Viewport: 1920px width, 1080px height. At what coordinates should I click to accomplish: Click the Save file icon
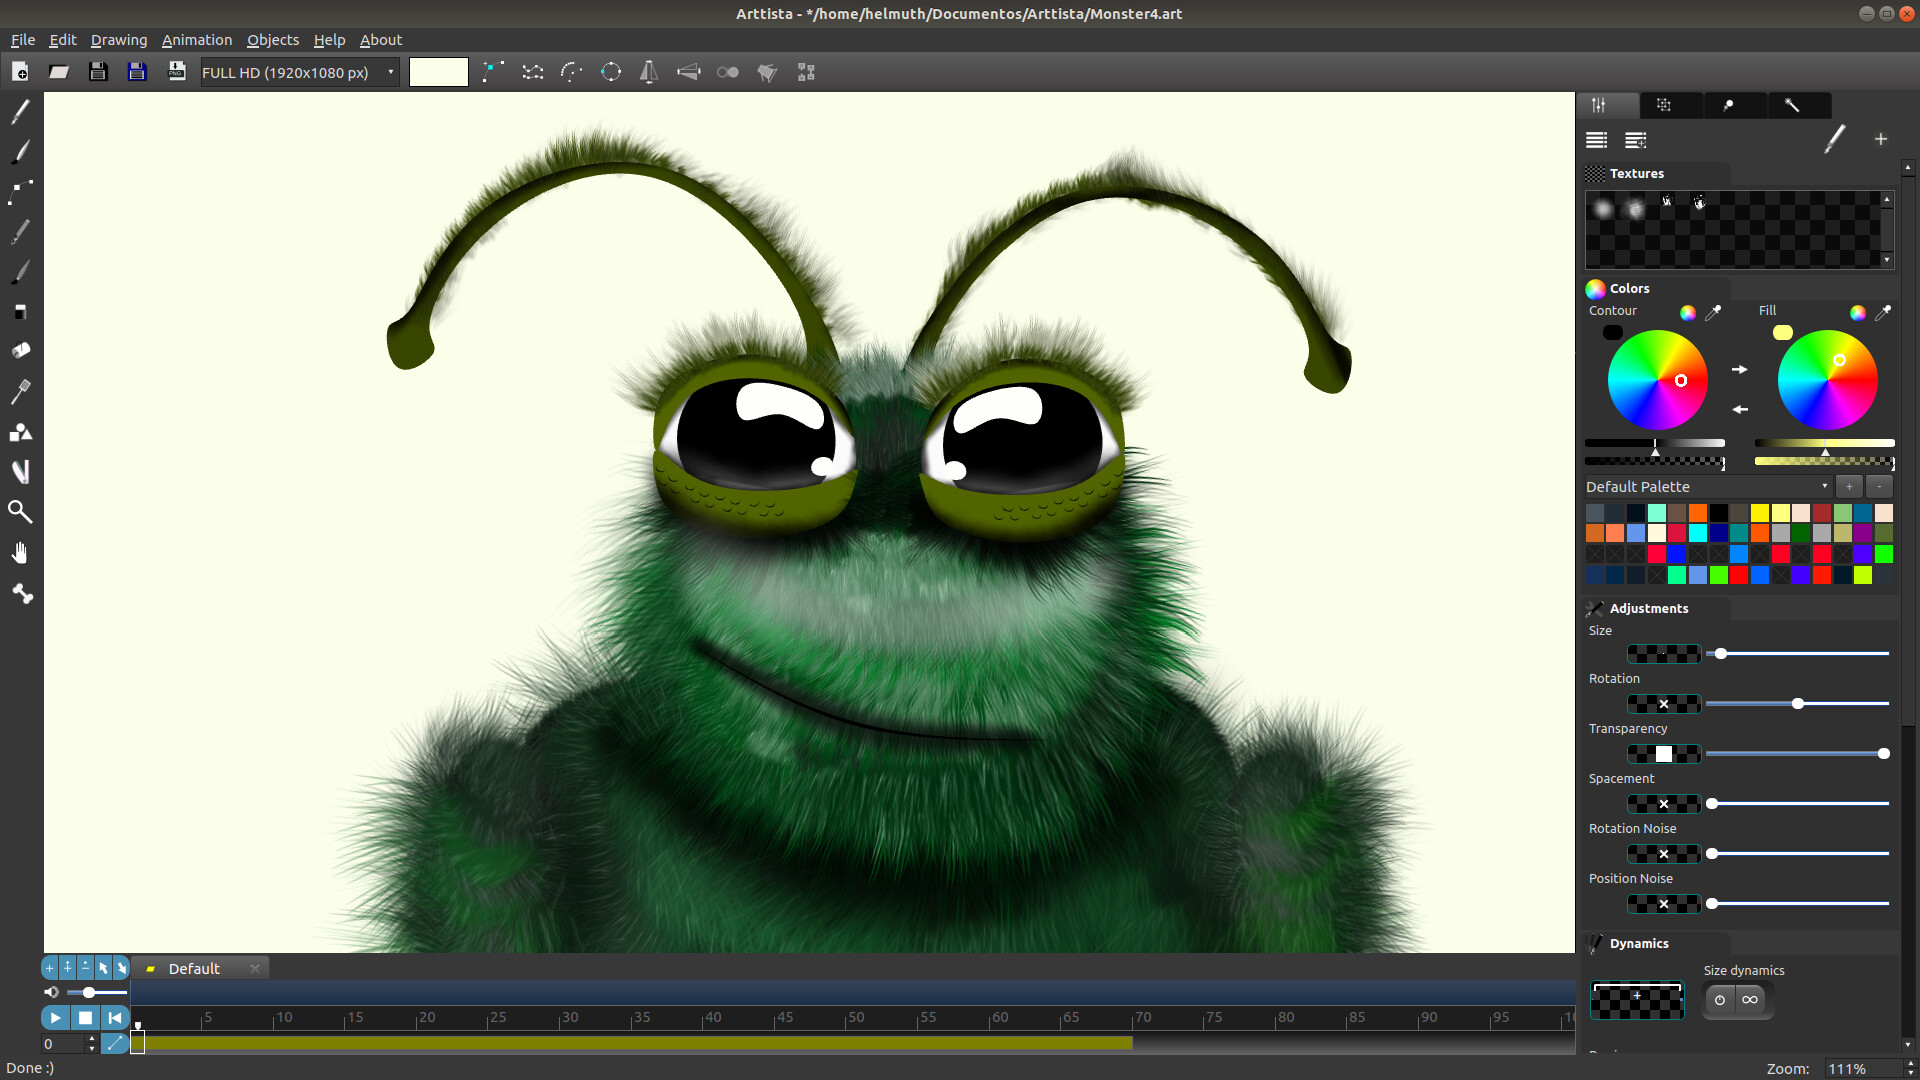coord(98,71)
